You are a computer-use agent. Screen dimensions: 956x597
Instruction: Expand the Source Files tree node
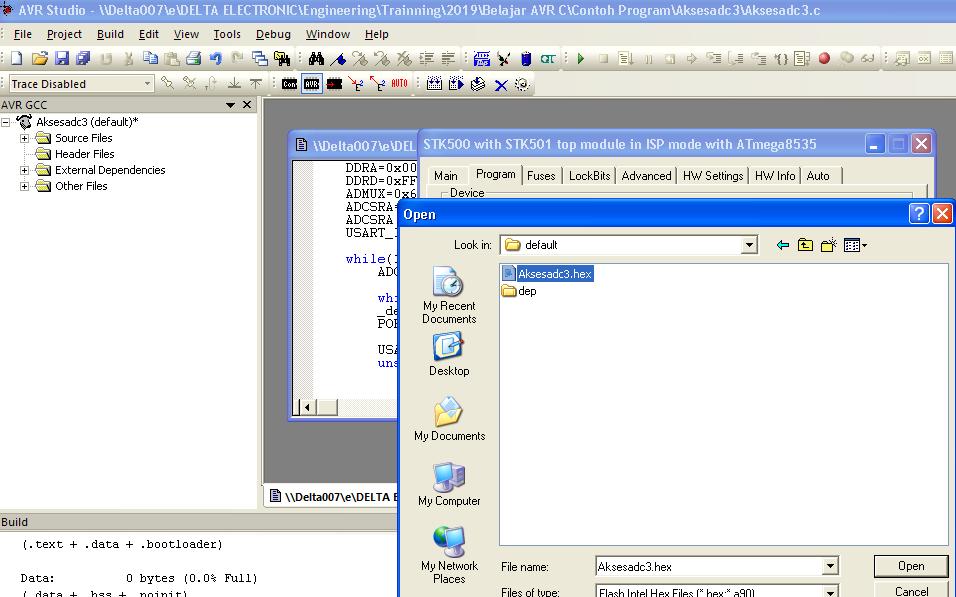[25, 138]
